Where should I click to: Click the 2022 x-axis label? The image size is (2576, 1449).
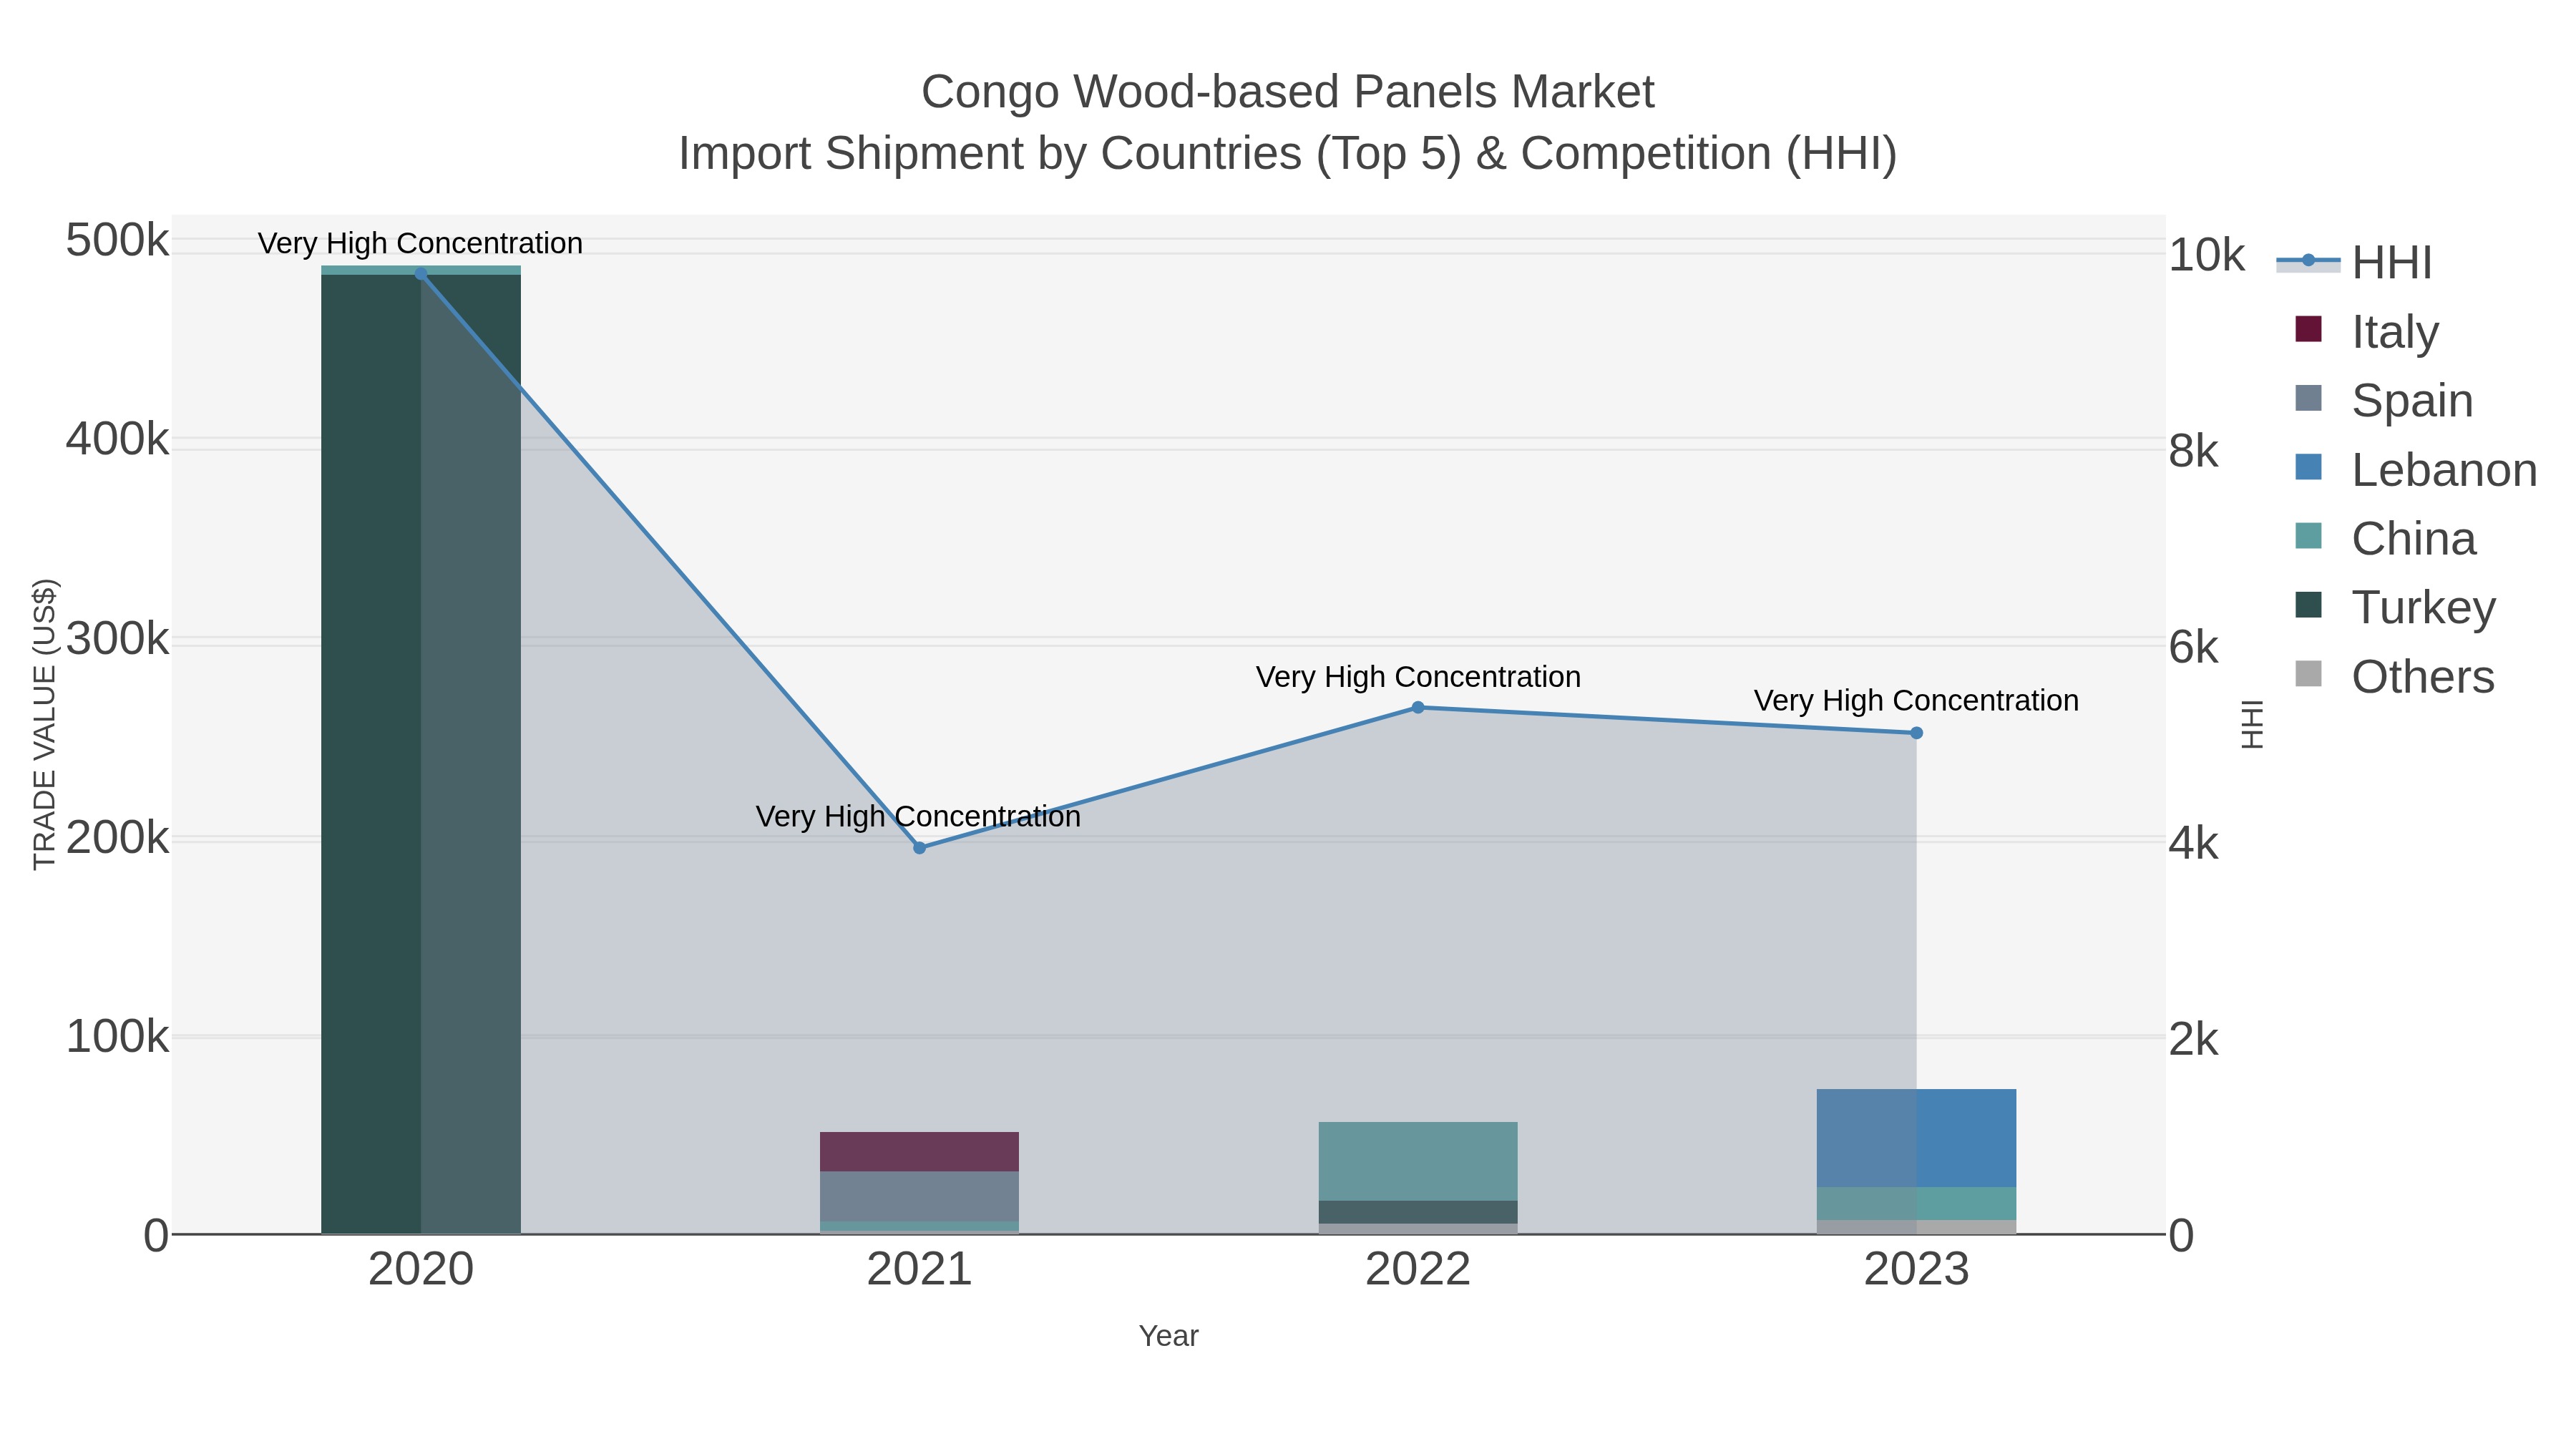pyautogui.click(x=1418, y=1270)
